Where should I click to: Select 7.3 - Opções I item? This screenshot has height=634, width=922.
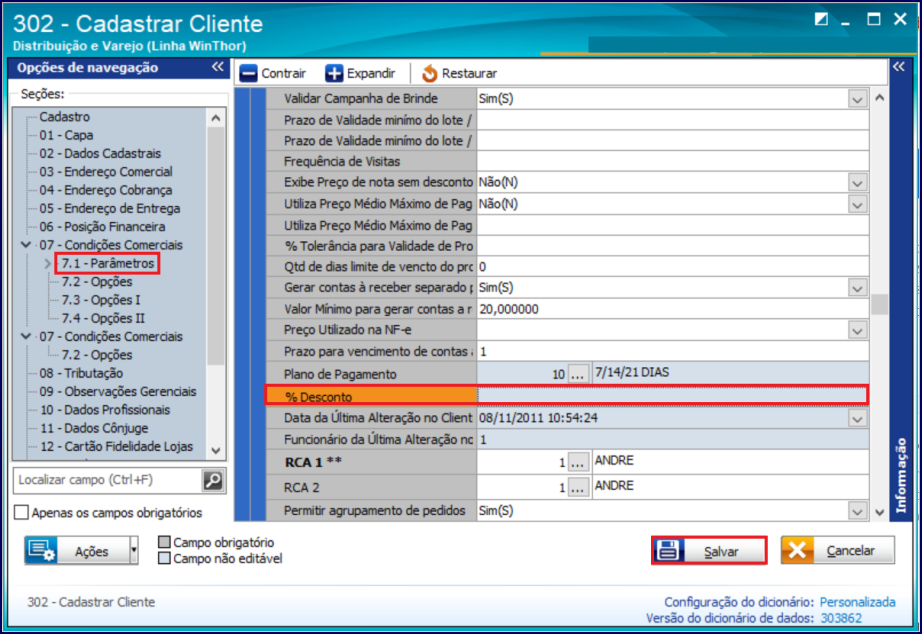pyautogui.click(x=101, y=300)
